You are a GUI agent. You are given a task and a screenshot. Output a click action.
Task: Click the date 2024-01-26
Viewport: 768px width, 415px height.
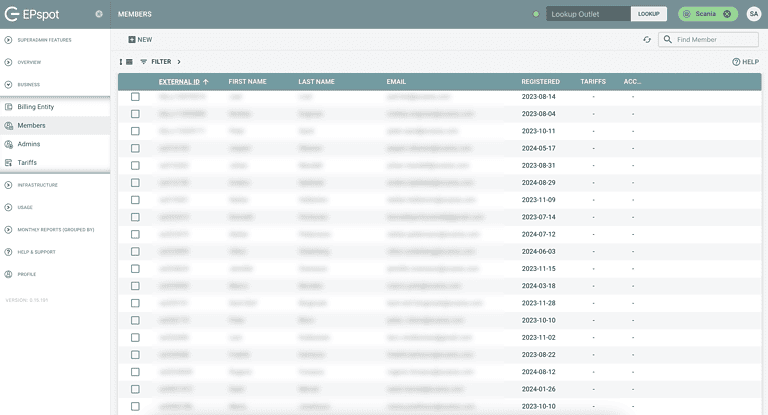tap(538, 389)
